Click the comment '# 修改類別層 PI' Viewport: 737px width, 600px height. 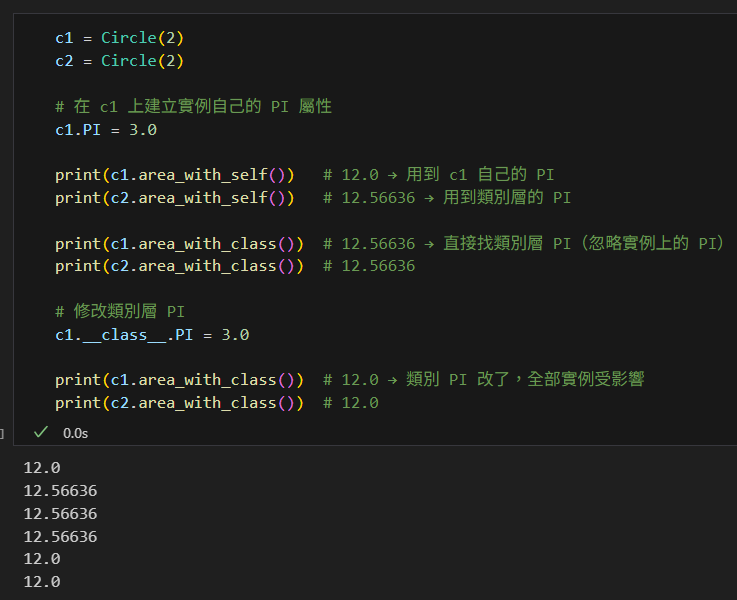coord(120,312)
